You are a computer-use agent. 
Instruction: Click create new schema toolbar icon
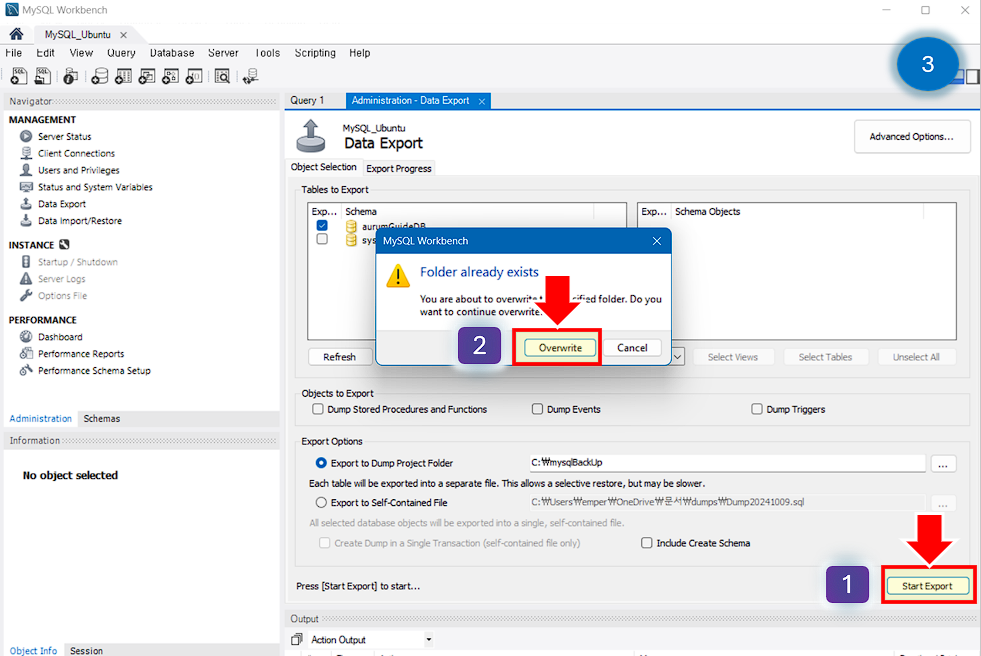tap(99, 76)
